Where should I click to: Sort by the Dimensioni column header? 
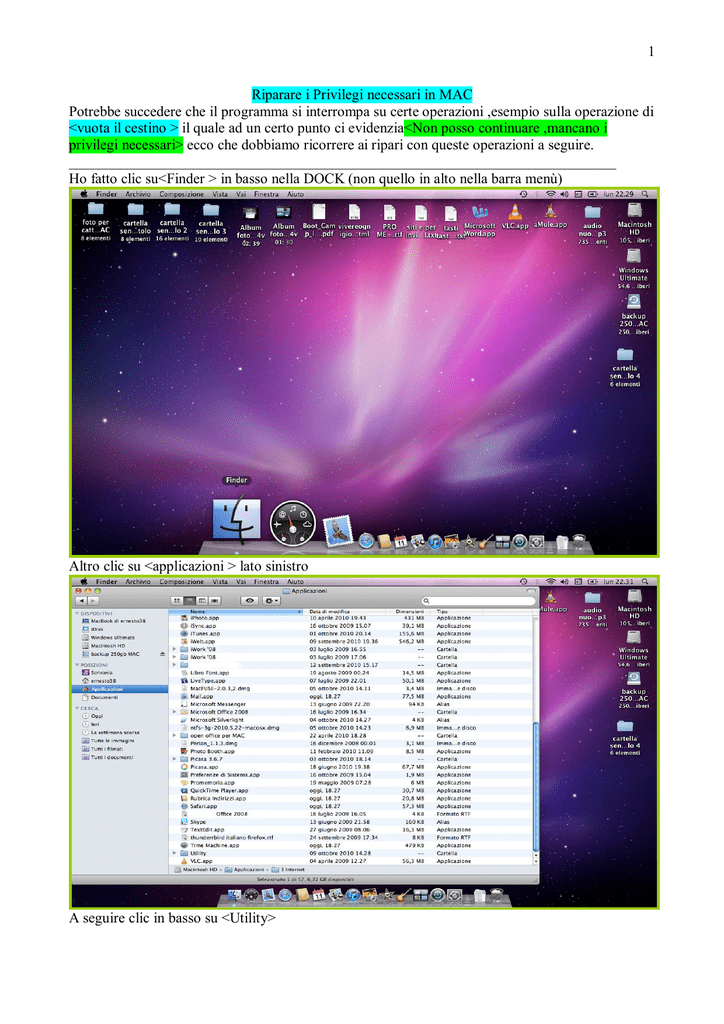tap(410, 612)
